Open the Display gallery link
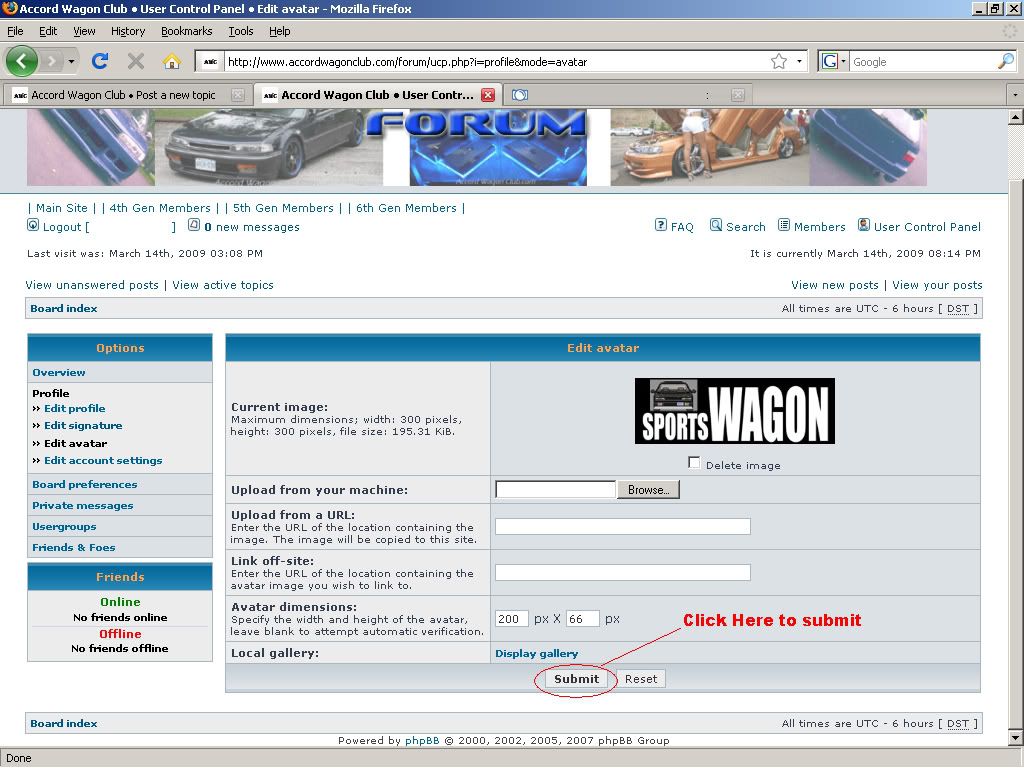Viewport: 1024px width, 768px height. (536, 653)
